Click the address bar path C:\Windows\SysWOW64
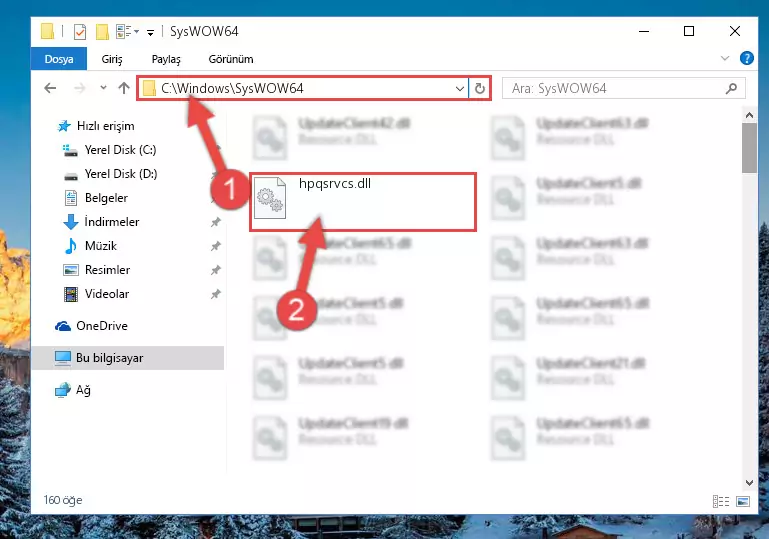The height and width of the screenshot is (539, 769). click(x=232, y=88)
